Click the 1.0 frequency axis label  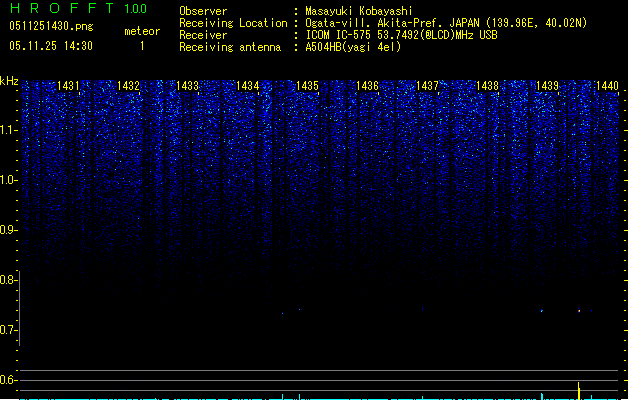pyautogui.click(x=9, y=180)
